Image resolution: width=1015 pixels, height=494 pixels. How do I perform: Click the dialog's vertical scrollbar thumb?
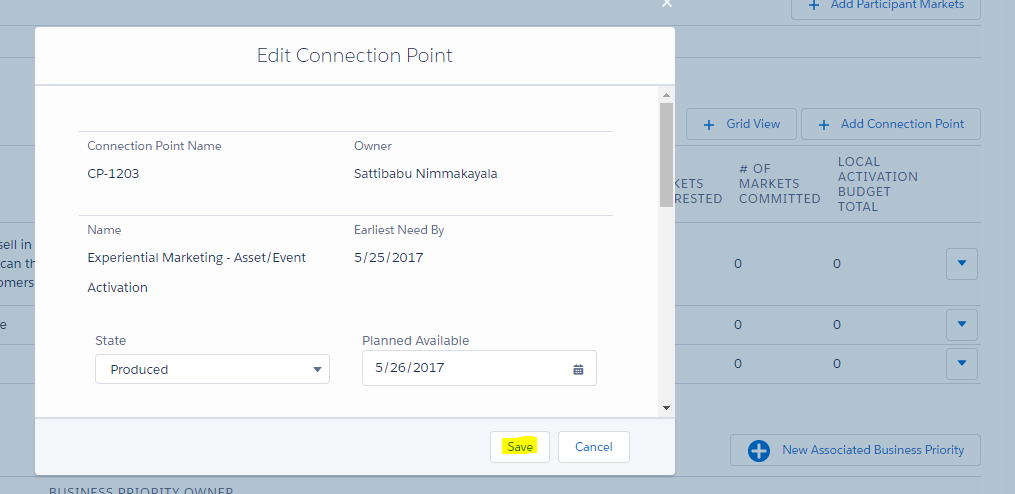pos(666,155)
